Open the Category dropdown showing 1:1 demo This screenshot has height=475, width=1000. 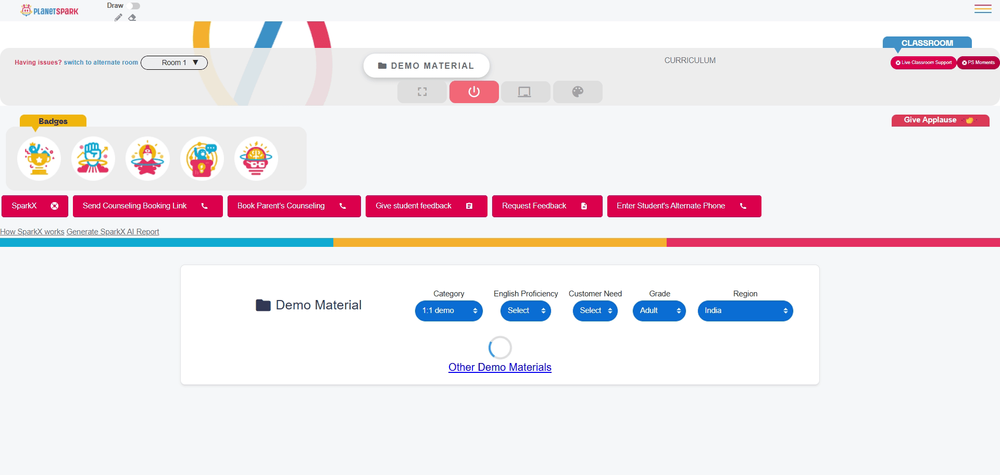pyautogui.click(x=449, y=311)
